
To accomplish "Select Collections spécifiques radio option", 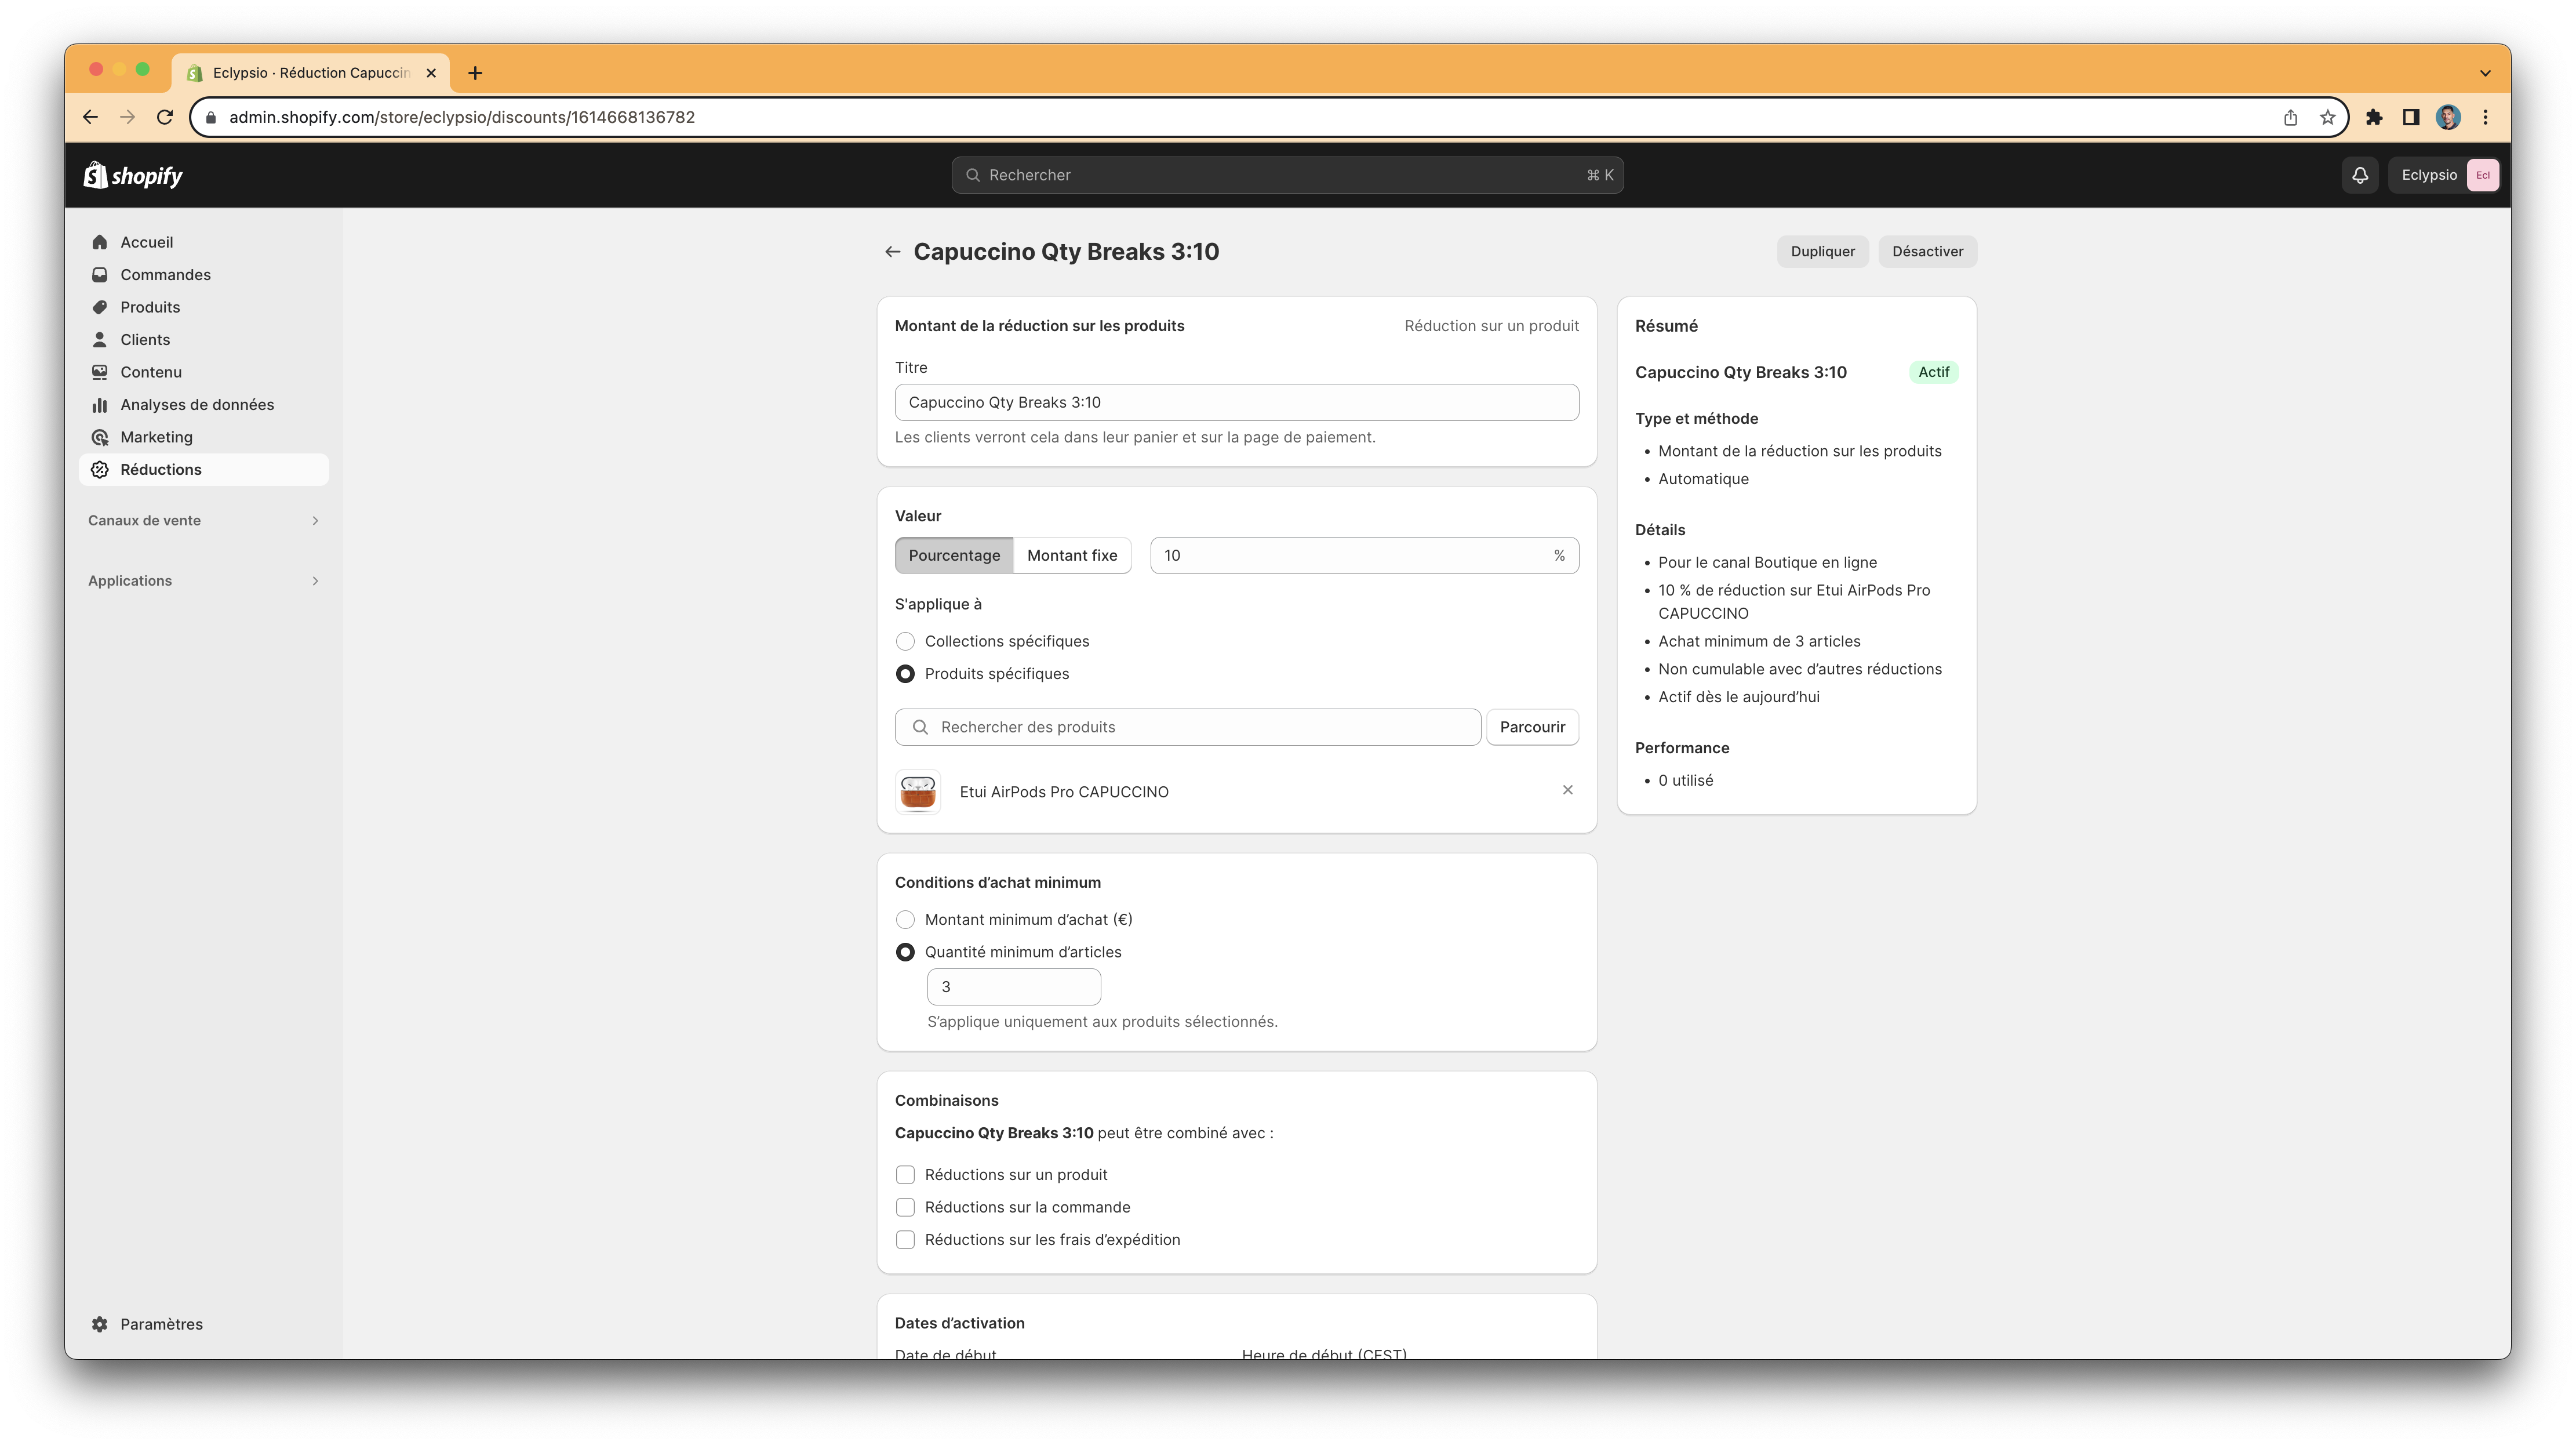I will point(905,641).
